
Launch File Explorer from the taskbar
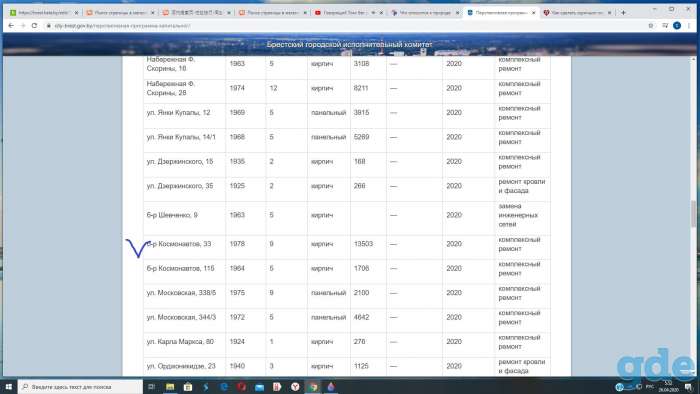(170, 387)
